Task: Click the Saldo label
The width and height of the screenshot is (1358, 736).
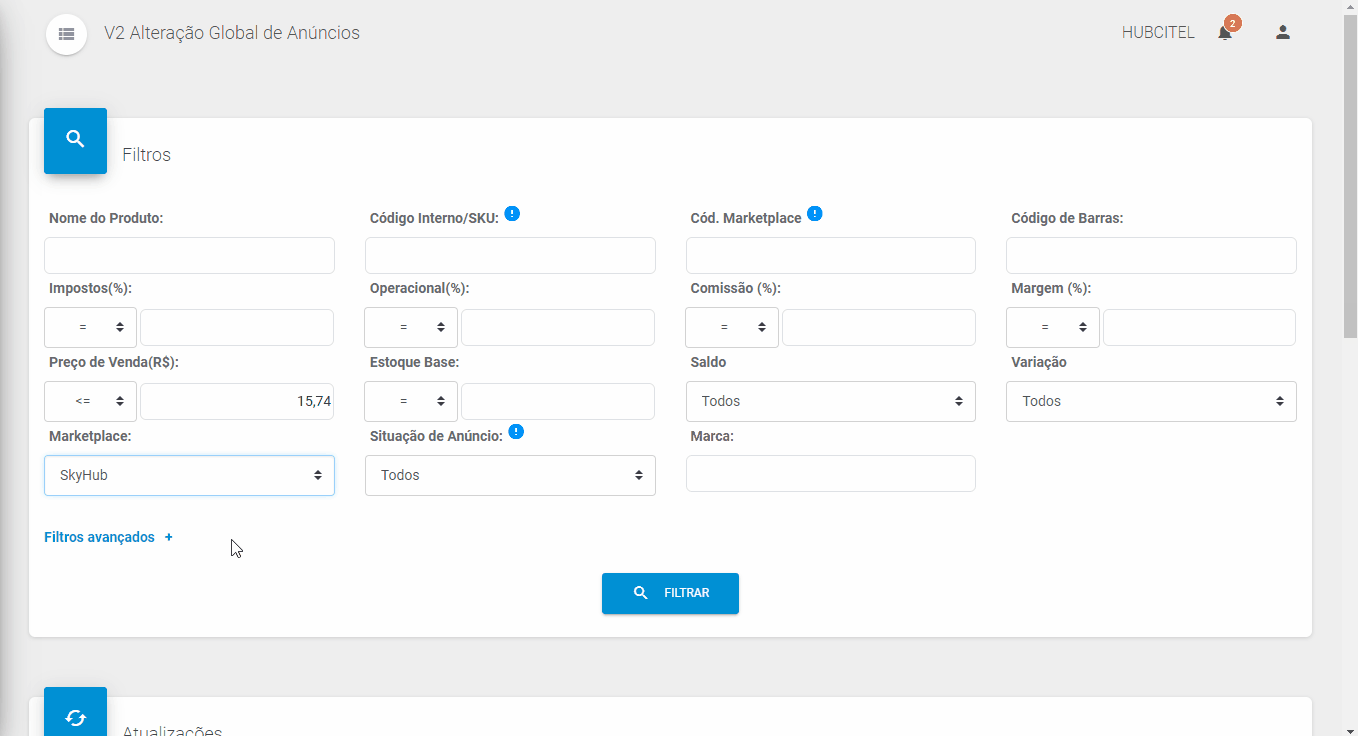Action: click(x=708, y=362)
